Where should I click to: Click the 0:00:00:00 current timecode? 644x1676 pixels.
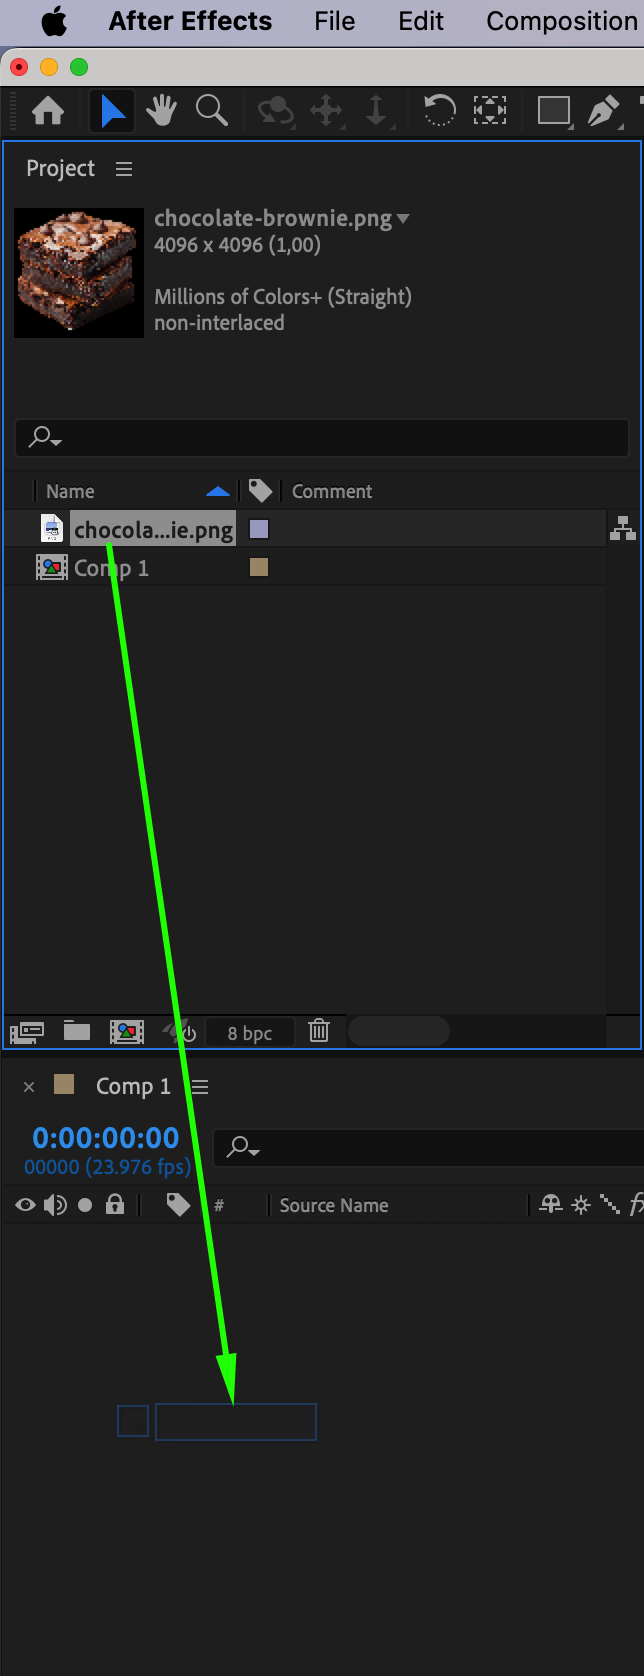[x=106, y=1138]
